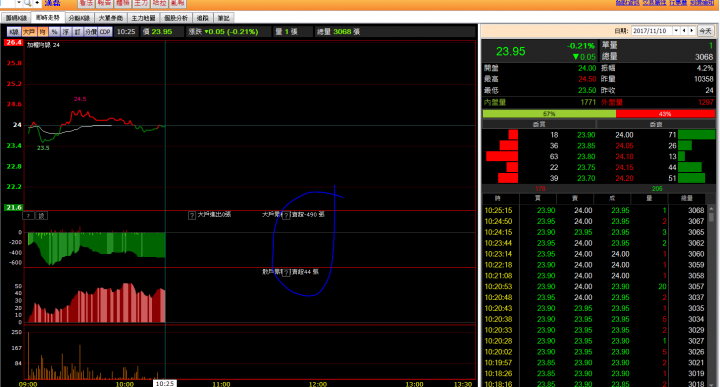Click the 行事曆 link at top right
The width and height of the screenshot is (720, 387).
678,3
